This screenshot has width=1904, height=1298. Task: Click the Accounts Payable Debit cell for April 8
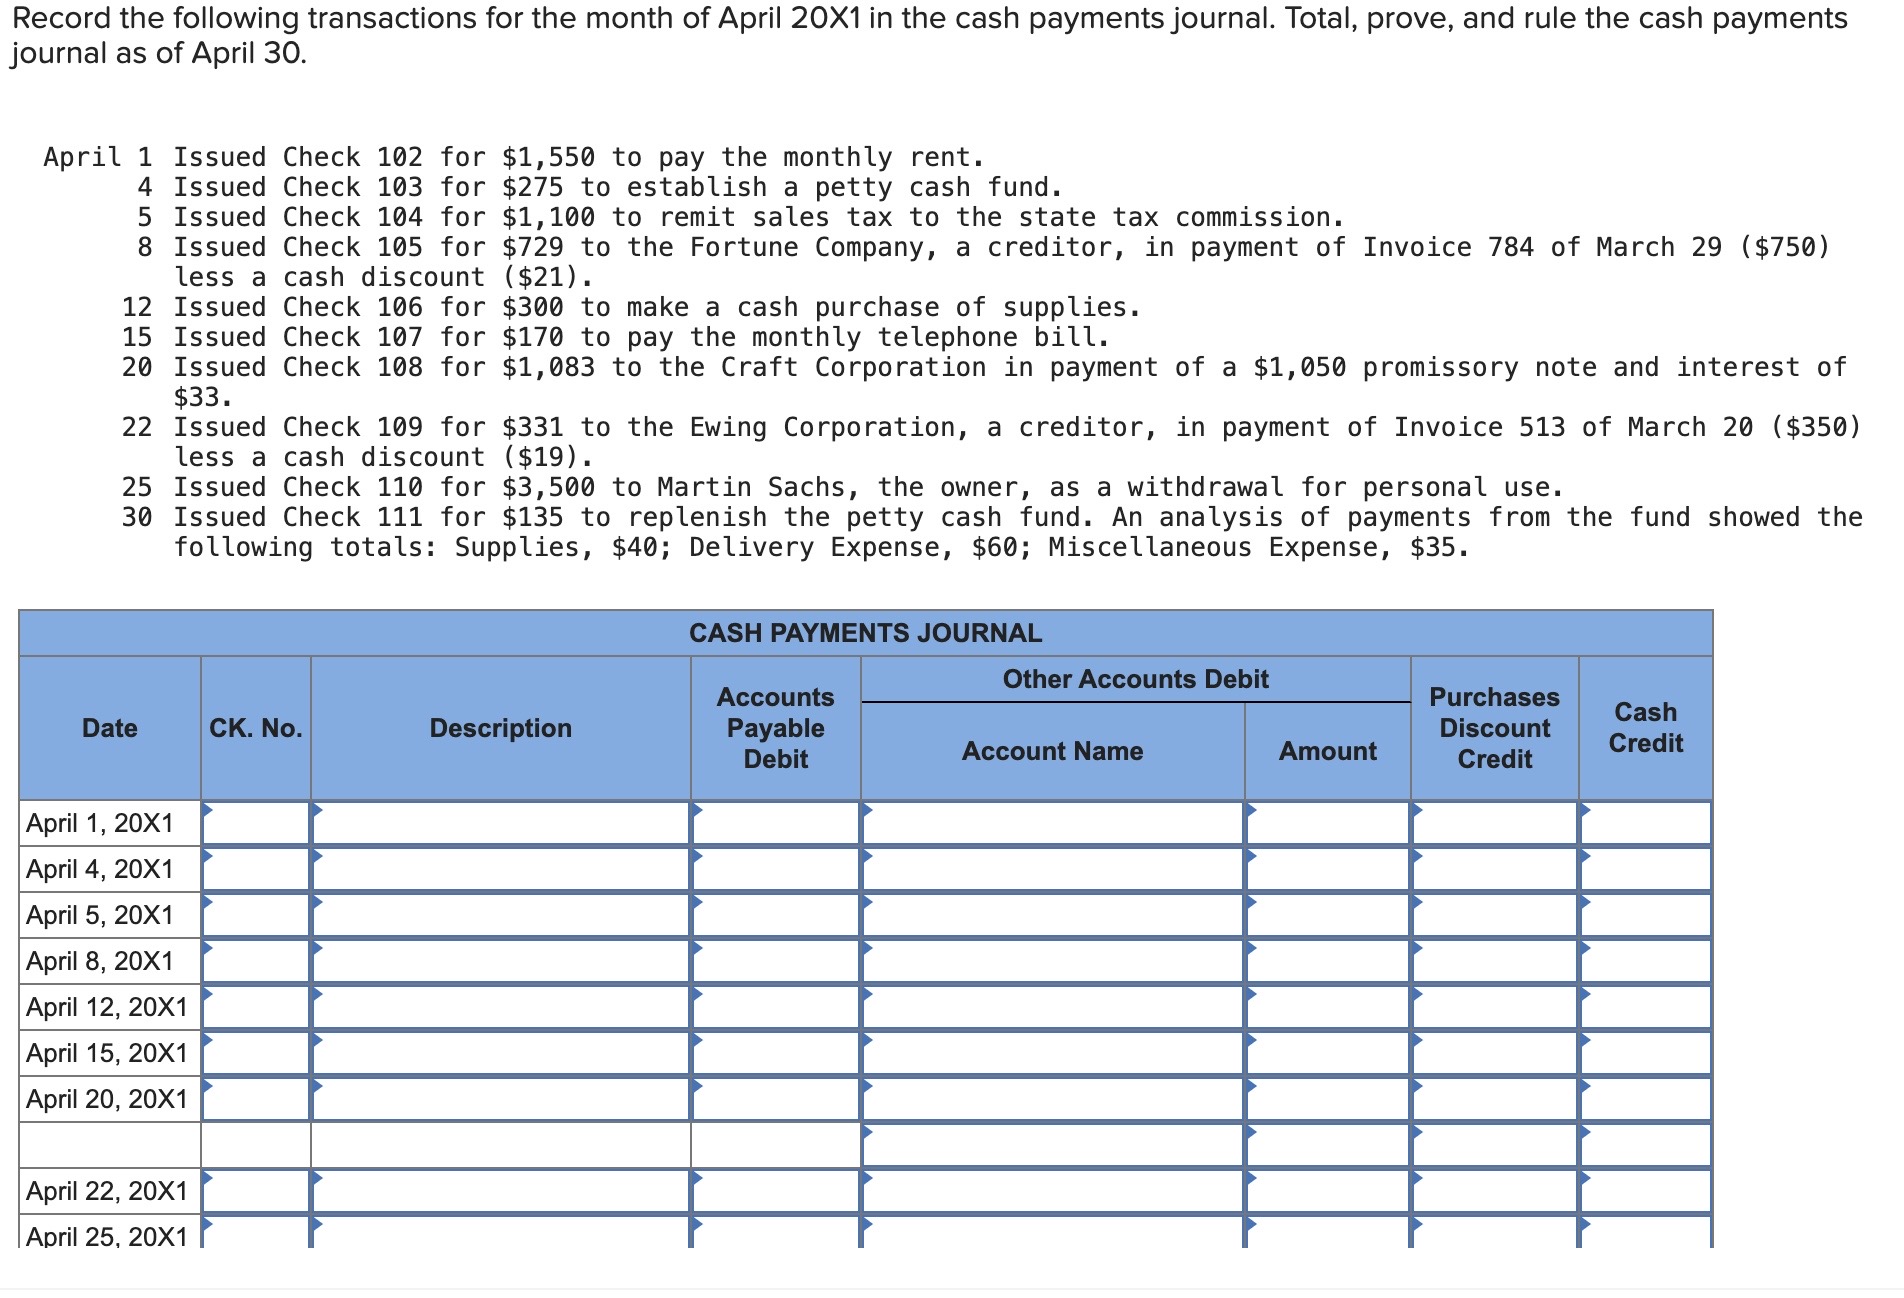click(x=775, y=961)
